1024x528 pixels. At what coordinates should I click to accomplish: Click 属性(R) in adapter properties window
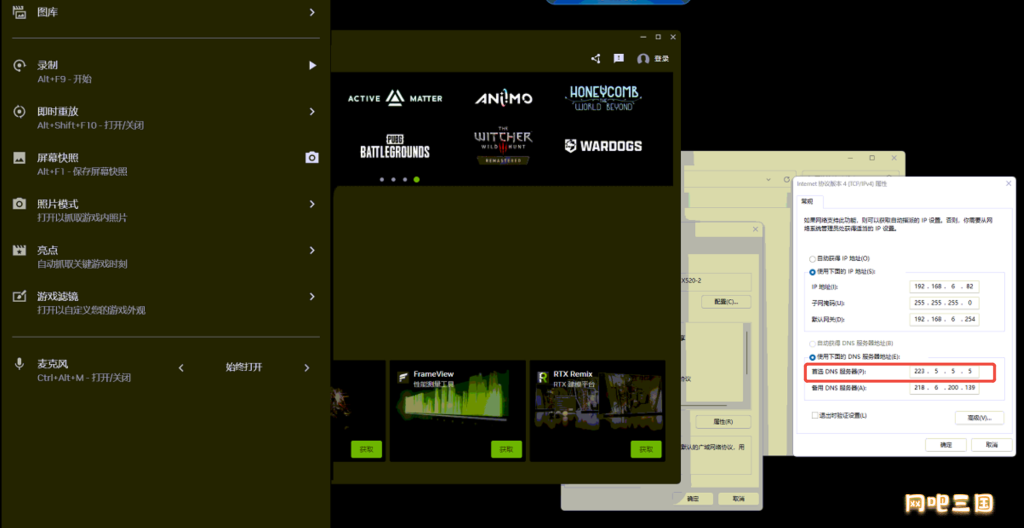pyautogui.click(x=723, y=421)
